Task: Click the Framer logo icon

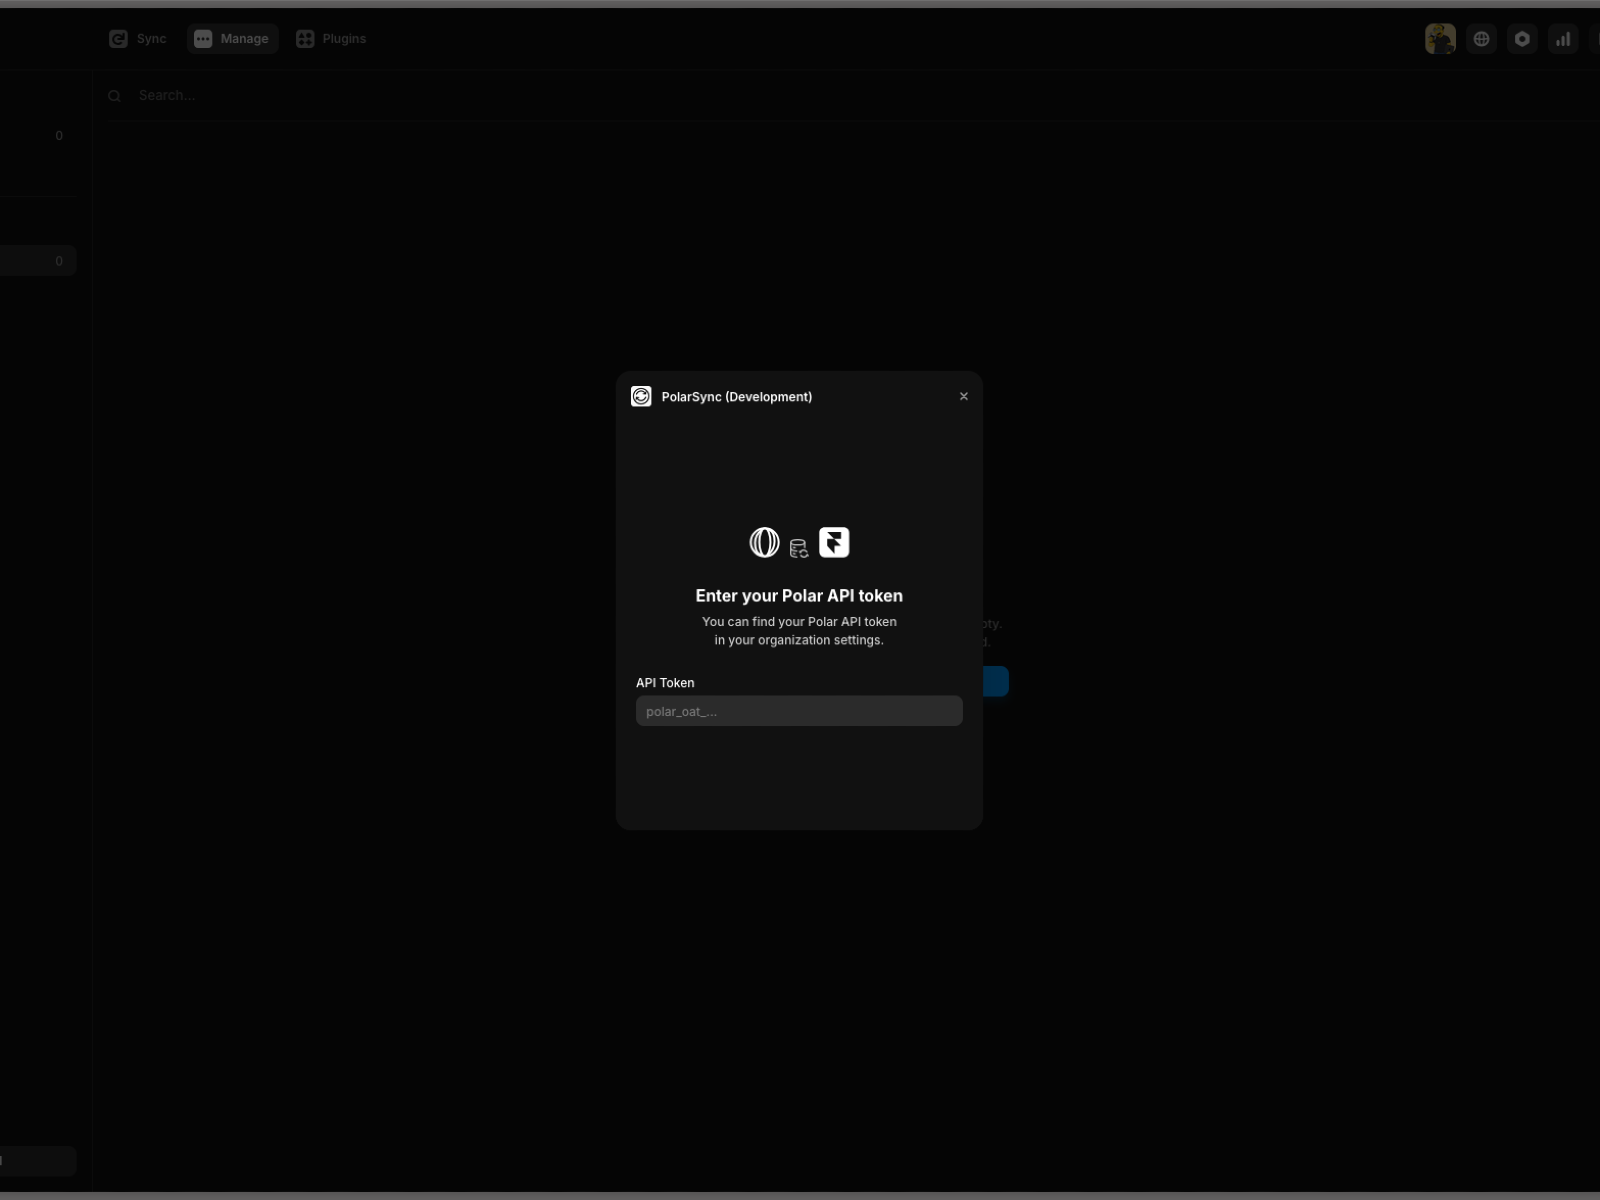Action: [834, 542]
